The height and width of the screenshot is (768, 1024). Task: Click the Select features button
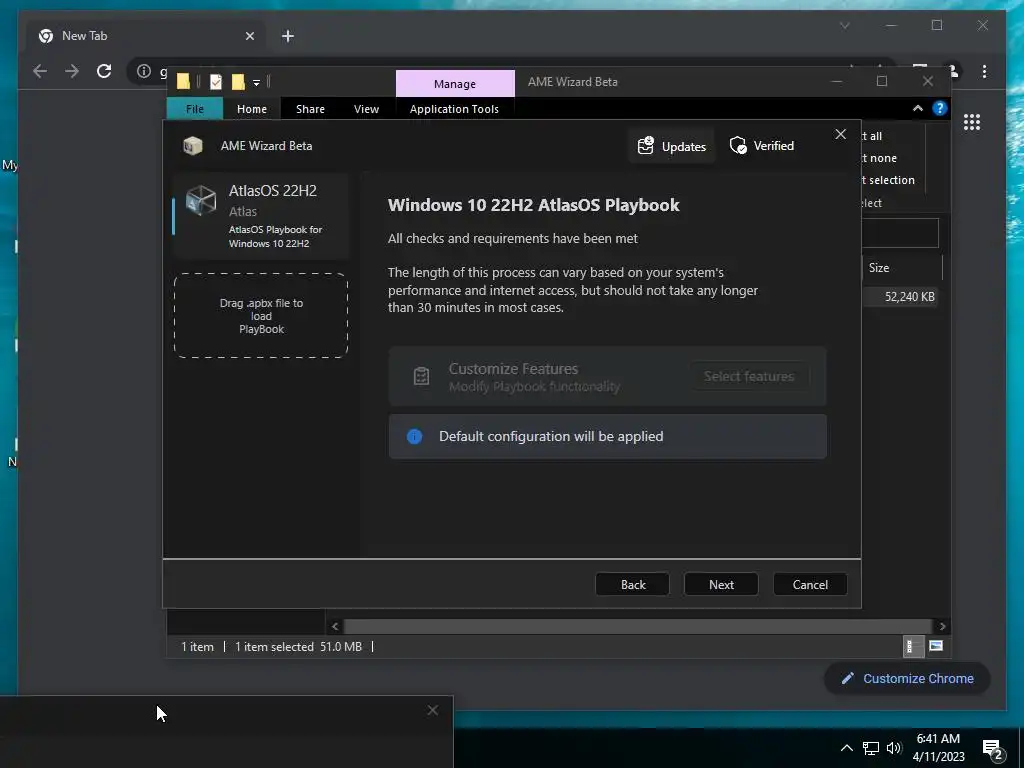click(748, 376)
